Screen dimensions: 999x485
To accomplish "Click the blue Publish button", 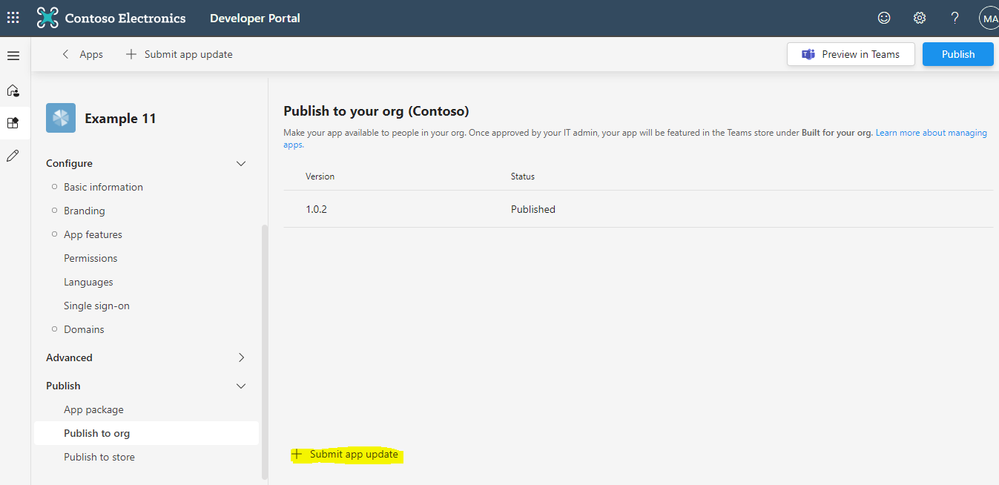I will 957,54.
